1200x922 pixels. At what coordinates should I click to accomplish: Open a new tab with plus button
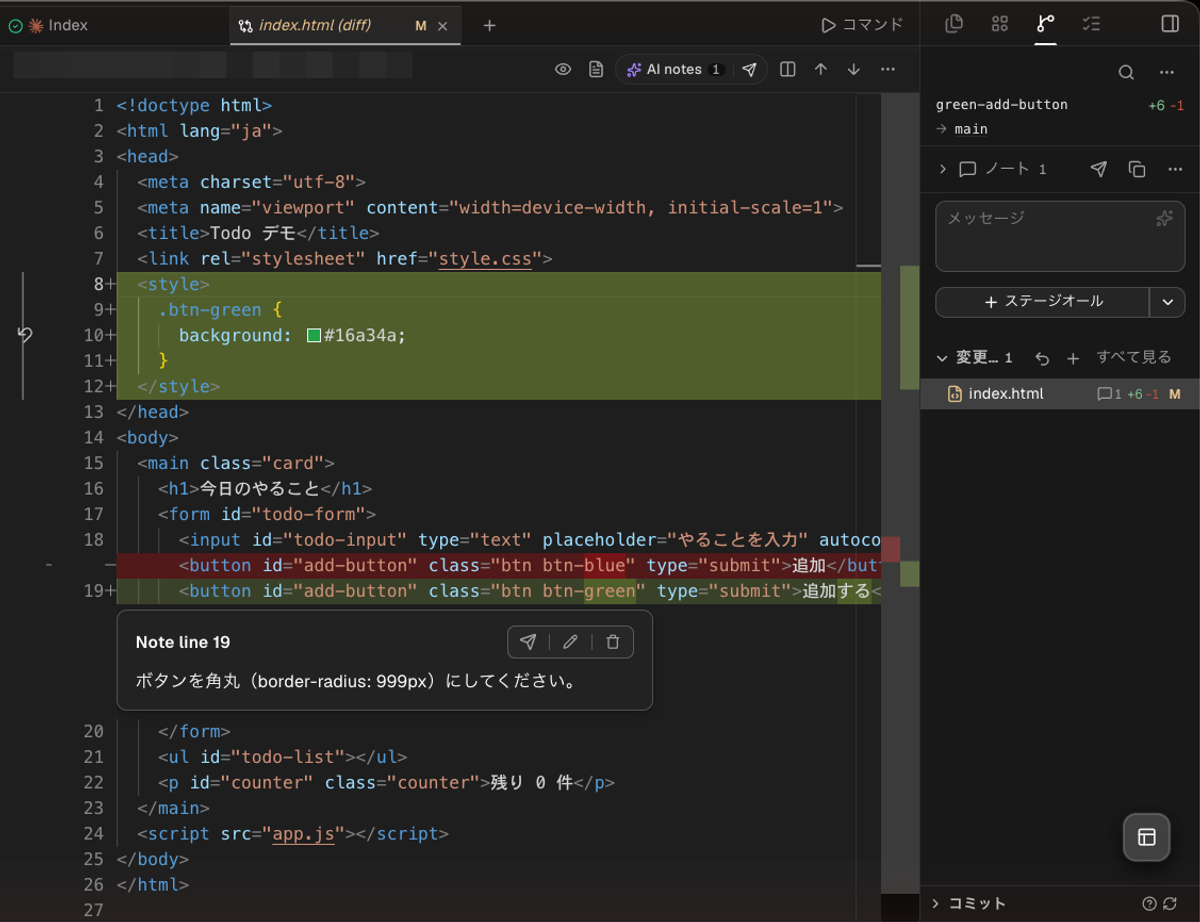tap(489, 25)
